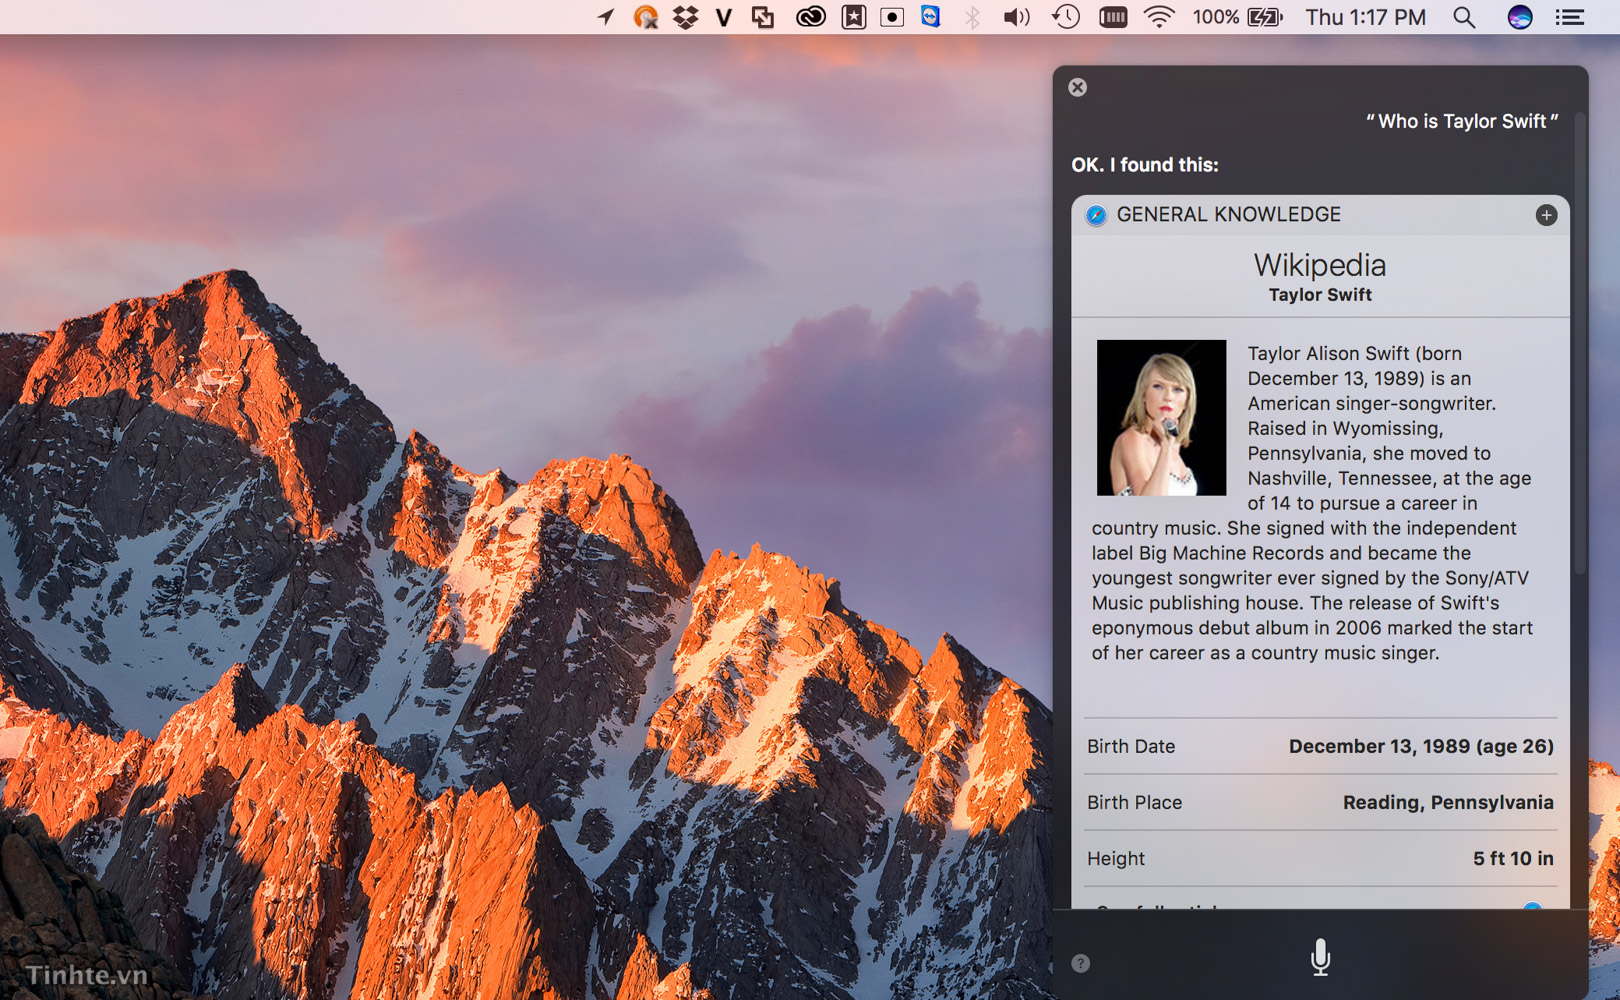
Task: Open Notification Center list icon
Action: [x=1569, y=17]
